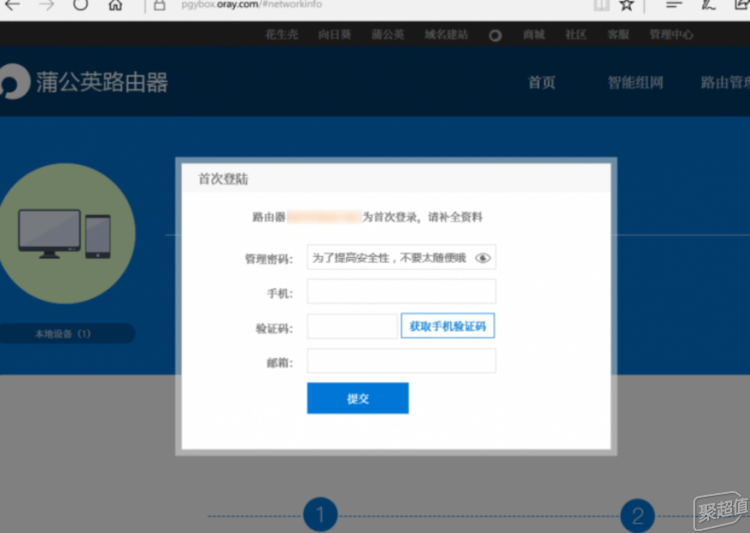Click the 首次登陆 dialog title
The height and width of the screenshot is (533, 750).
(223, 179)
